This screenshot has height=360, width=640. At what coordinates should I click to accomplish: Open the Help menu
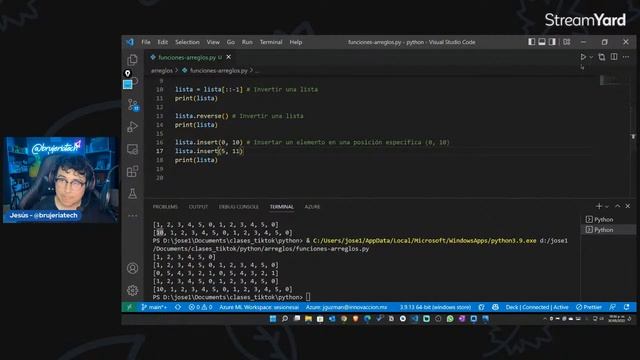coord(296,42)
